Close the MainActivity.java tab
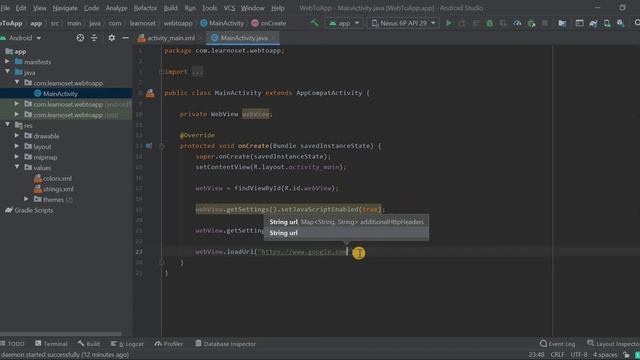The height and width of the screenshot is (360, 640). coord(273,38)
